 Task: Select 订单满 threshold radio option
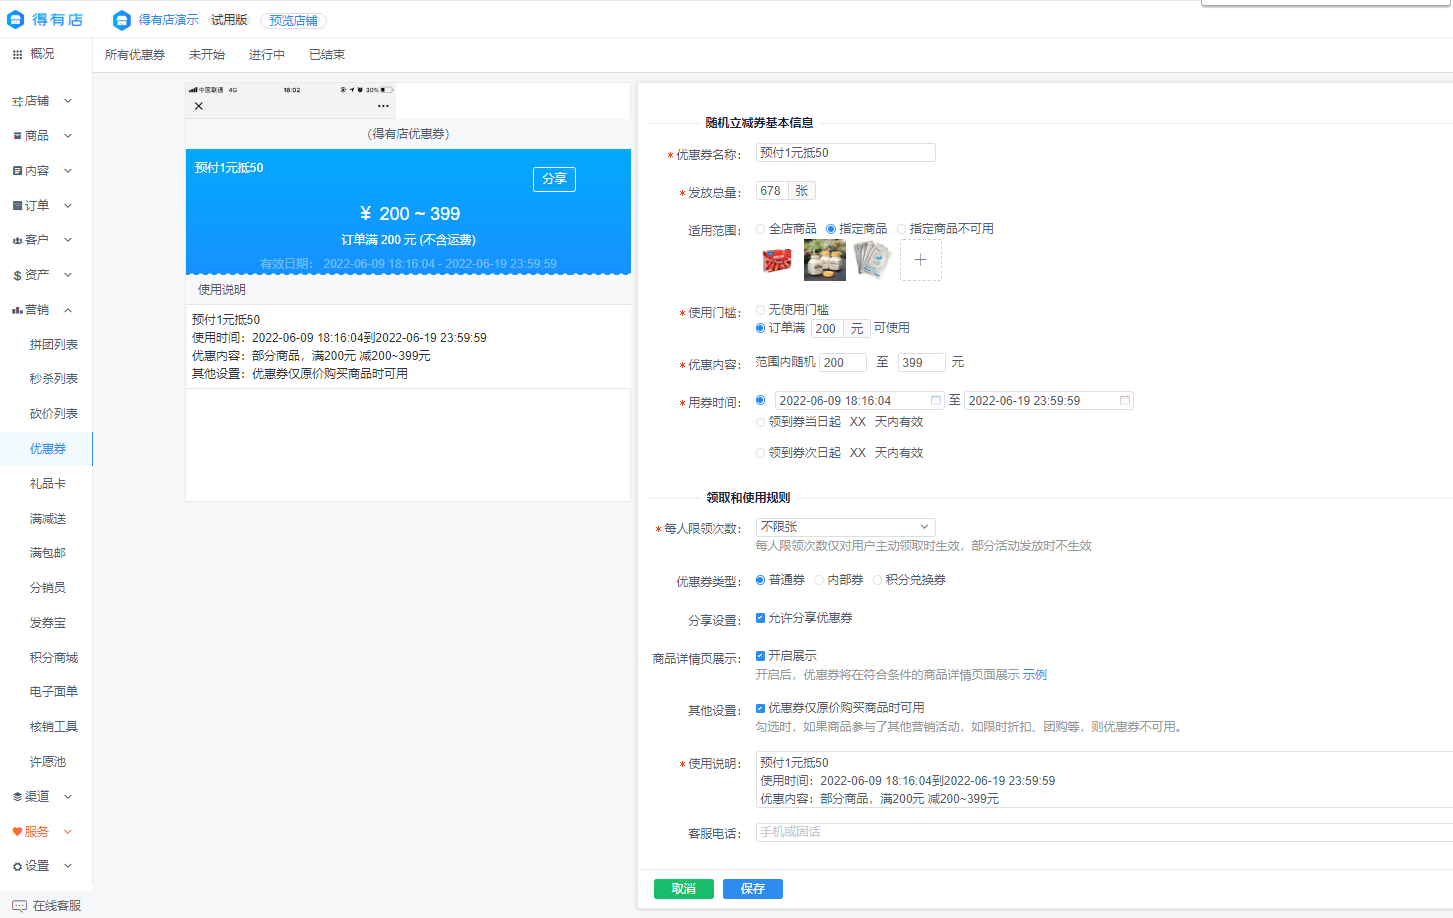[x=761, y=328]
